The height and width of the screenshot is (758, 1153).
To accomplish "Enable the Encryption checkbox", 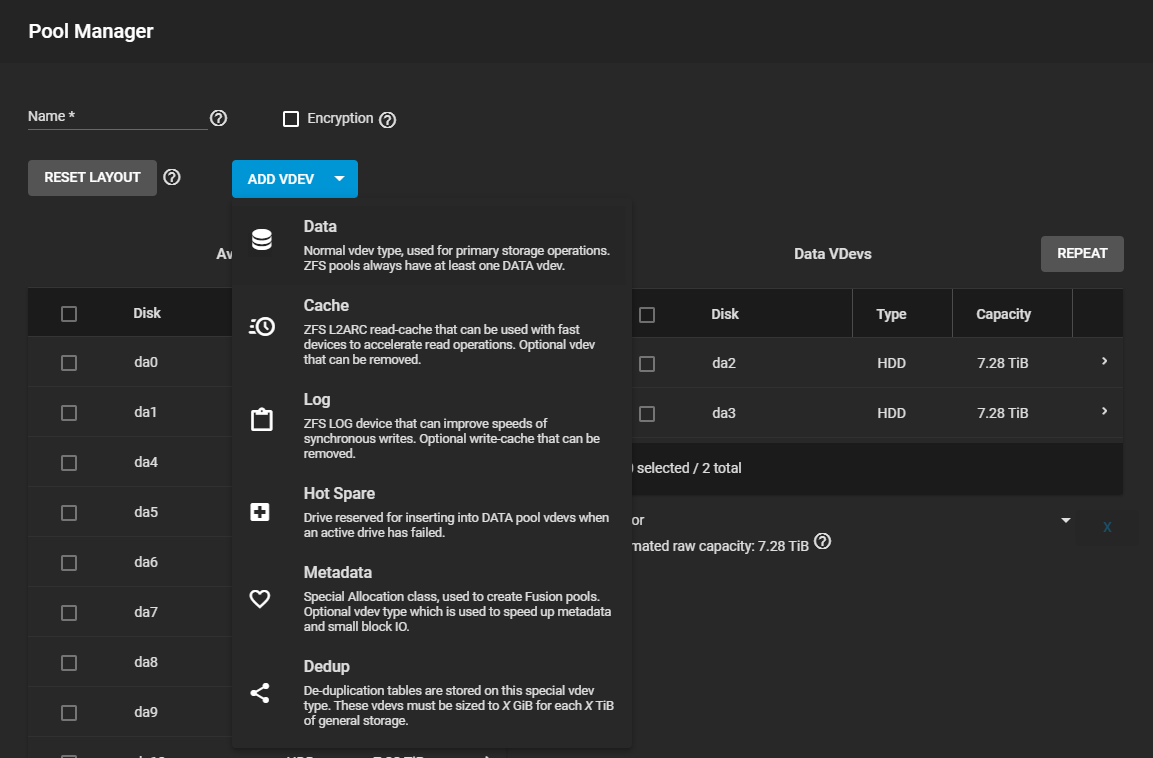I will click(x=291, y=119).
